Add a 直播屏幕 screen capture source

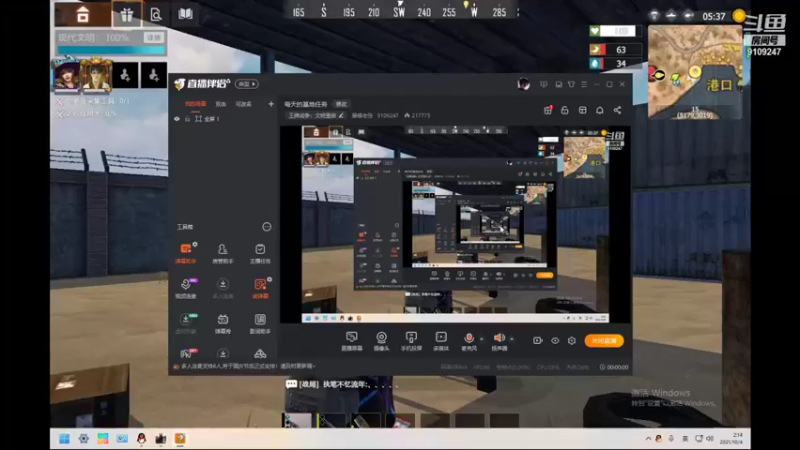tap(352, 341)
